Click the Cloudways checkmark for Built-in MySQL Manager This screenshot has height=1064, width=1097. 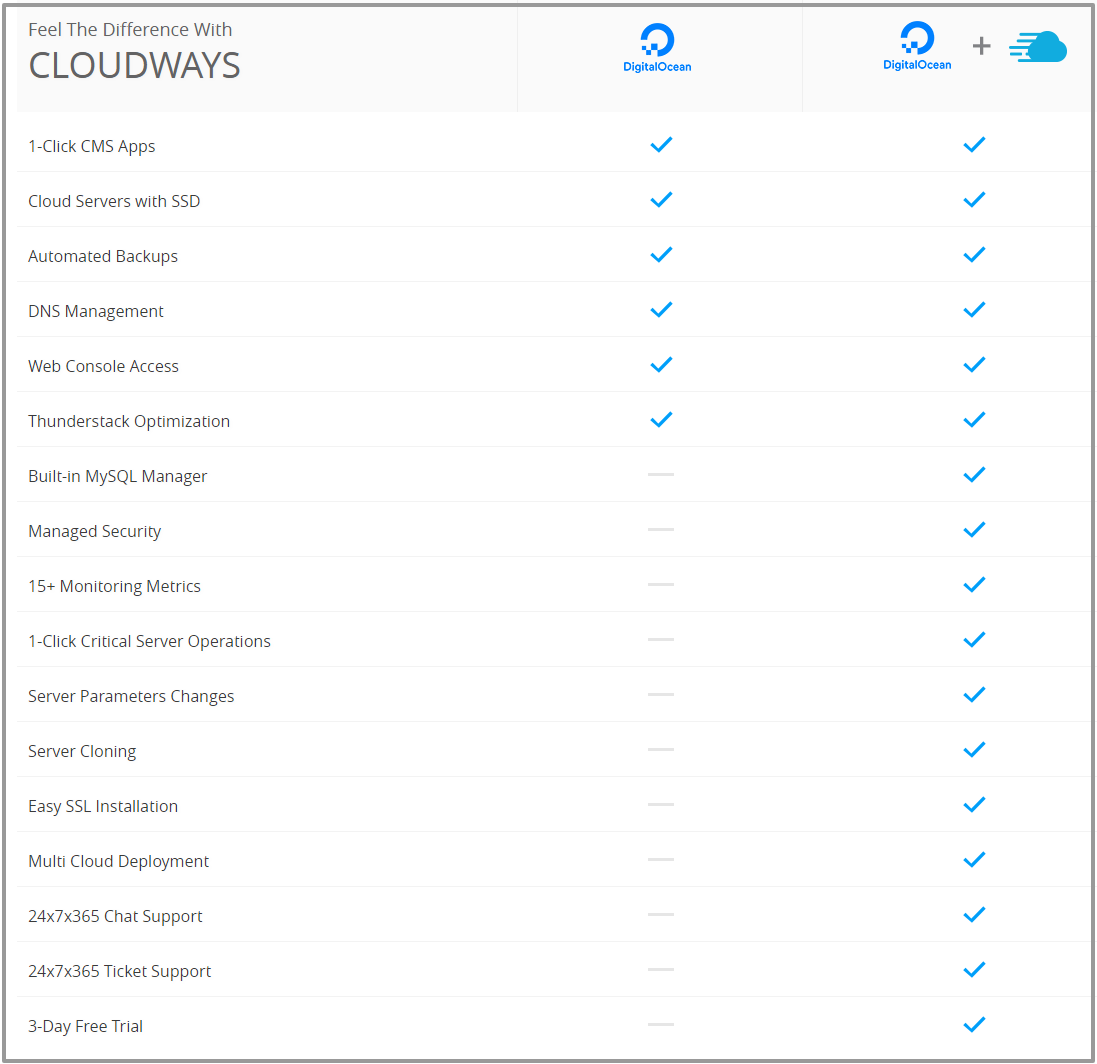[974, 475]
